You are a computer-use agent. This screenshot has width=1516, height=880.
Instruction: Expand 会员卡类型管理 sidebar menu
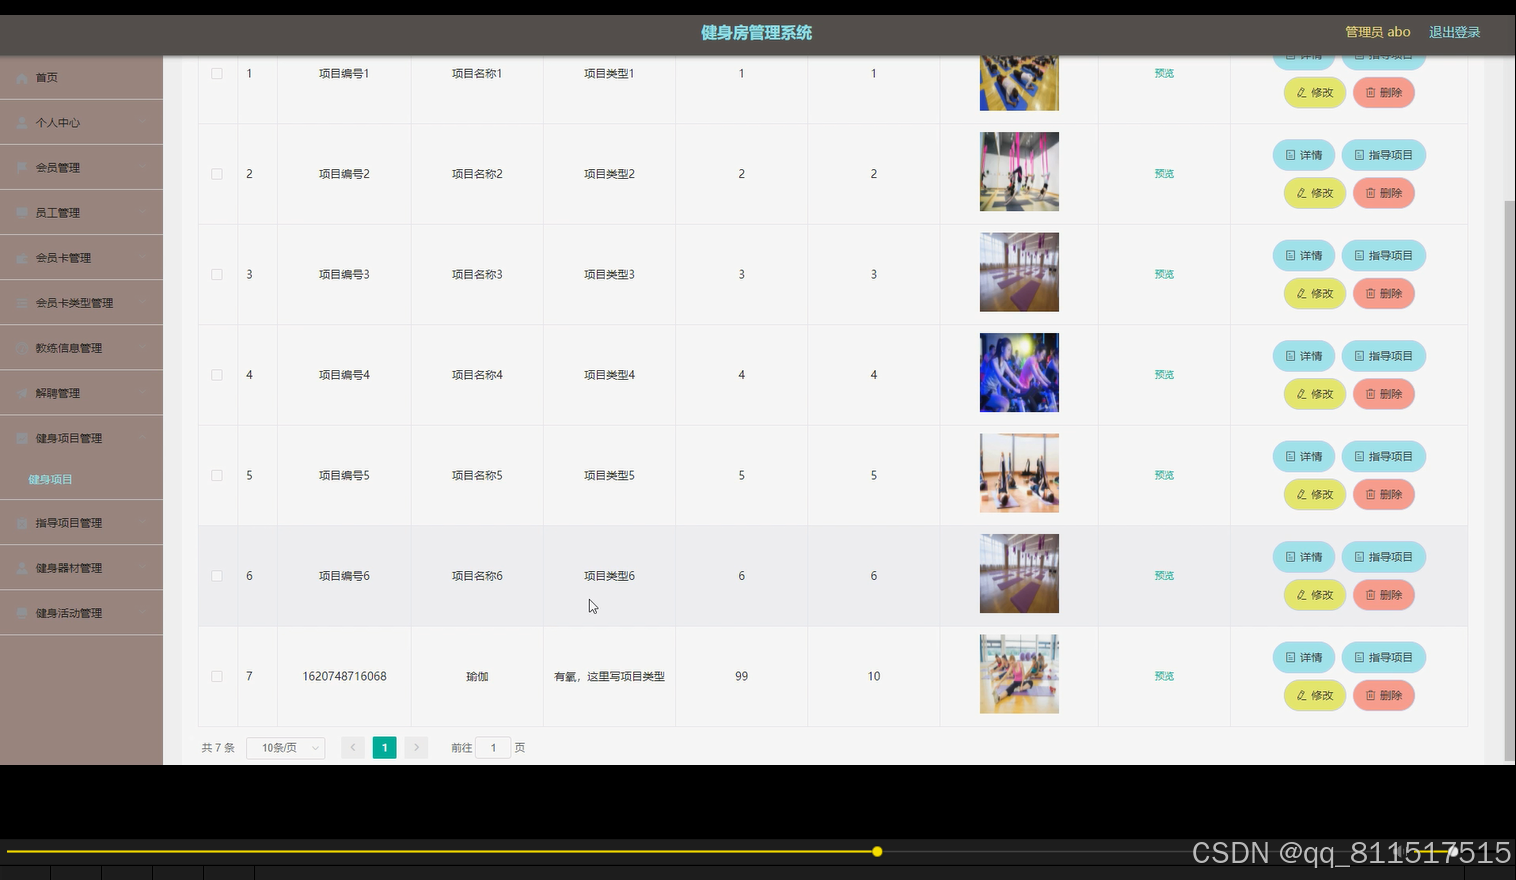pyautogui.click(x=81, y=302)
